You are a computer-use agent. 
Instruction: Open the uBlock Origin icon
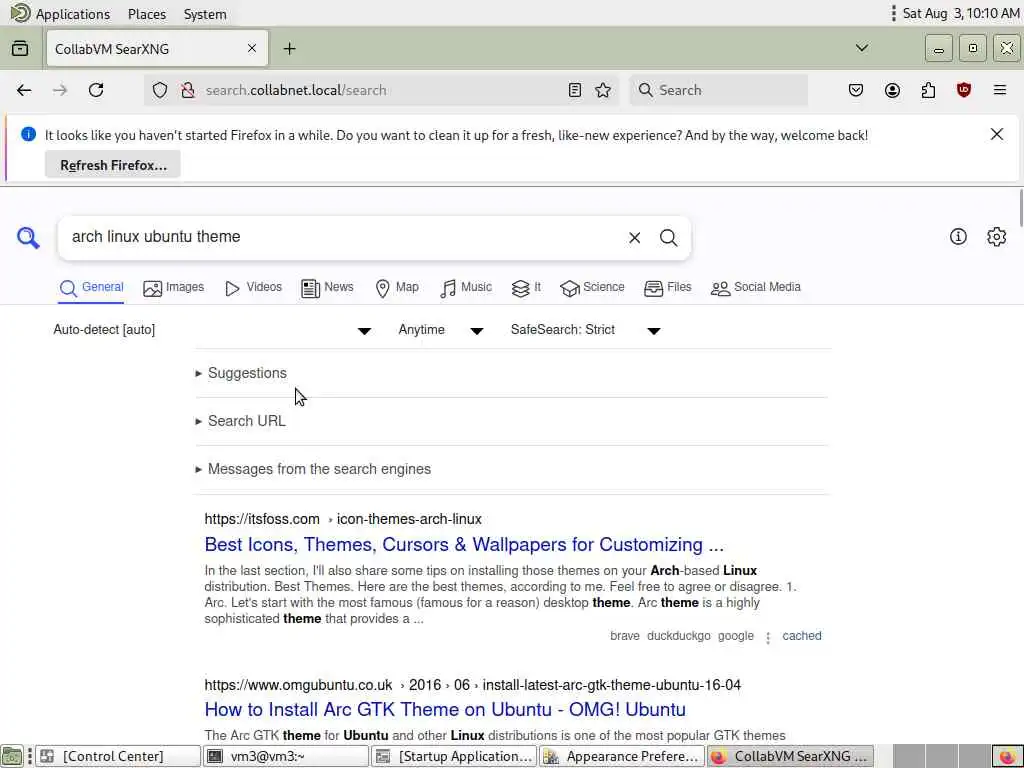coord(964,90)
